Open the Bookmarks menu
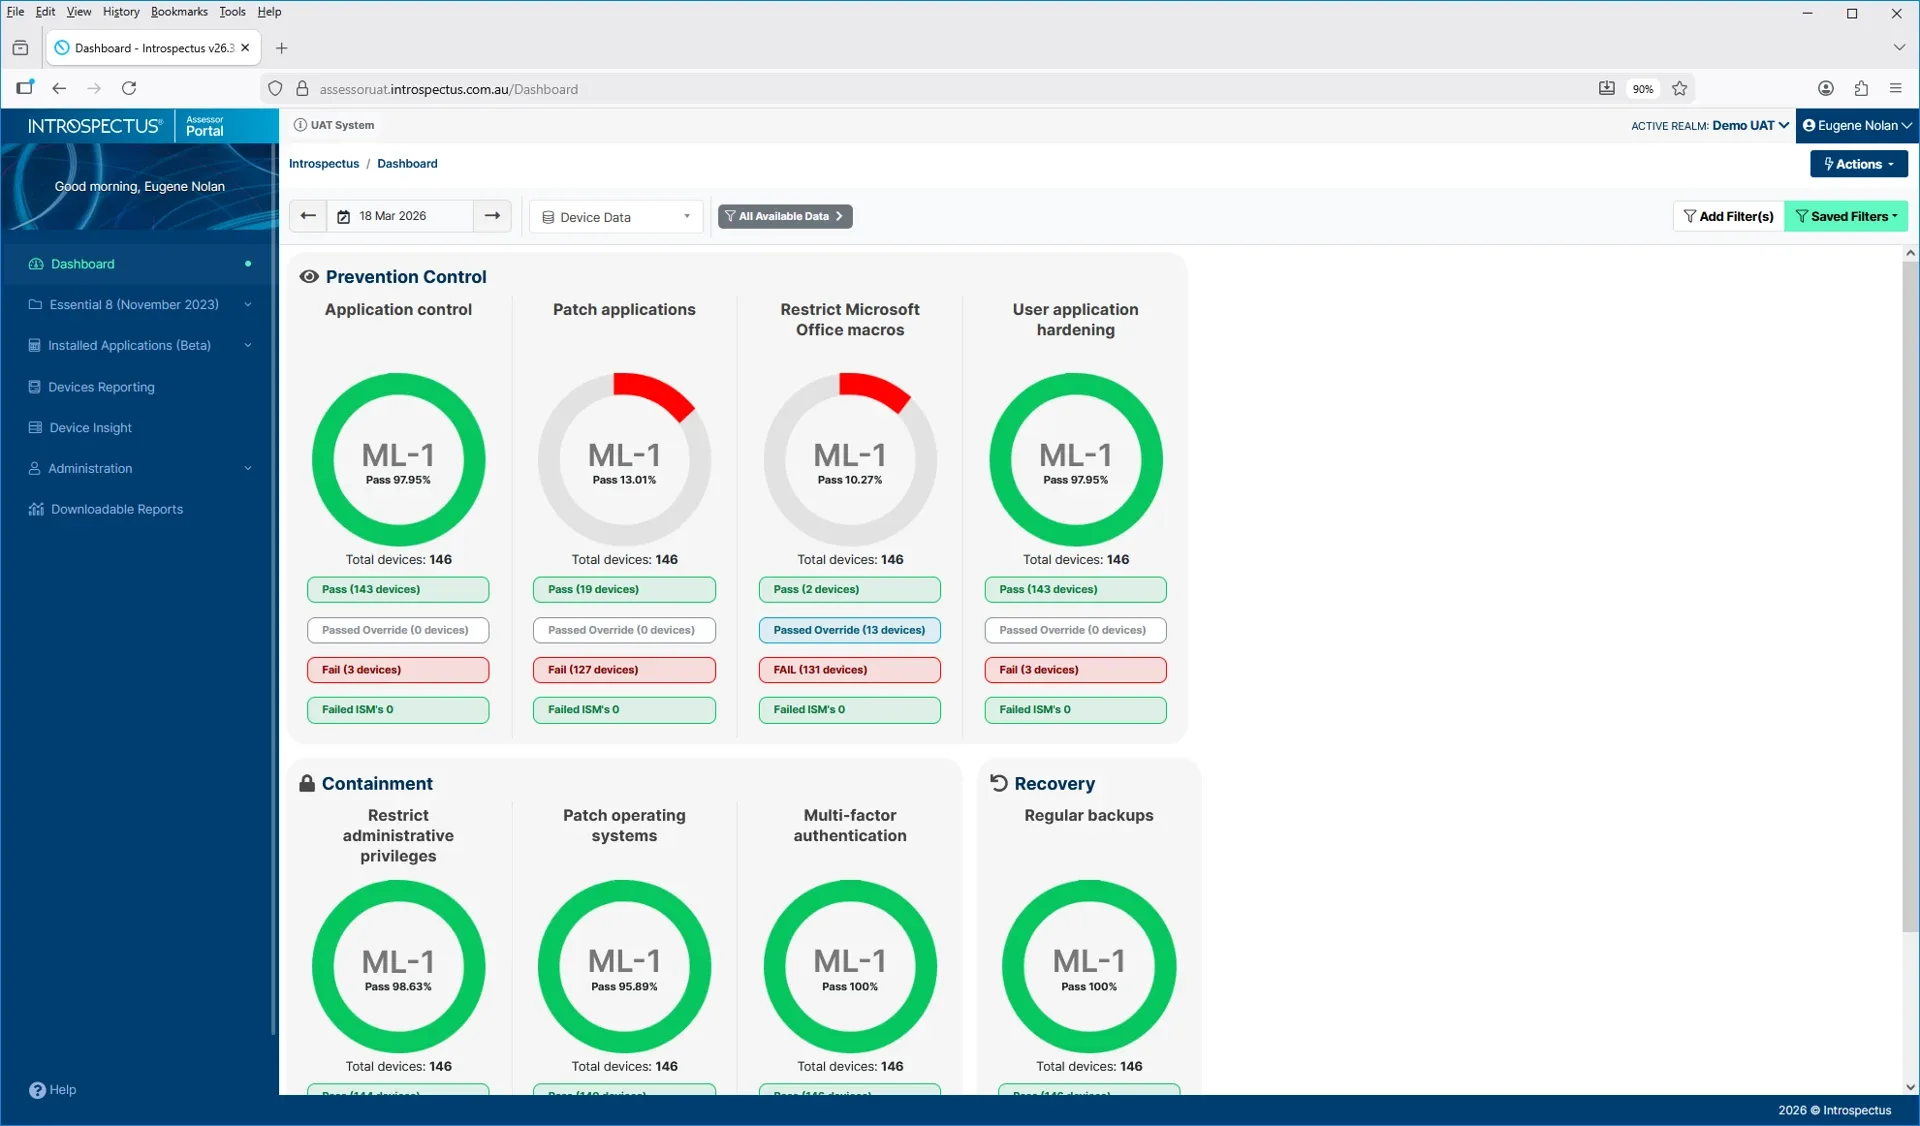Screen dimensions: 1920x1126 [x=179, y=12]
